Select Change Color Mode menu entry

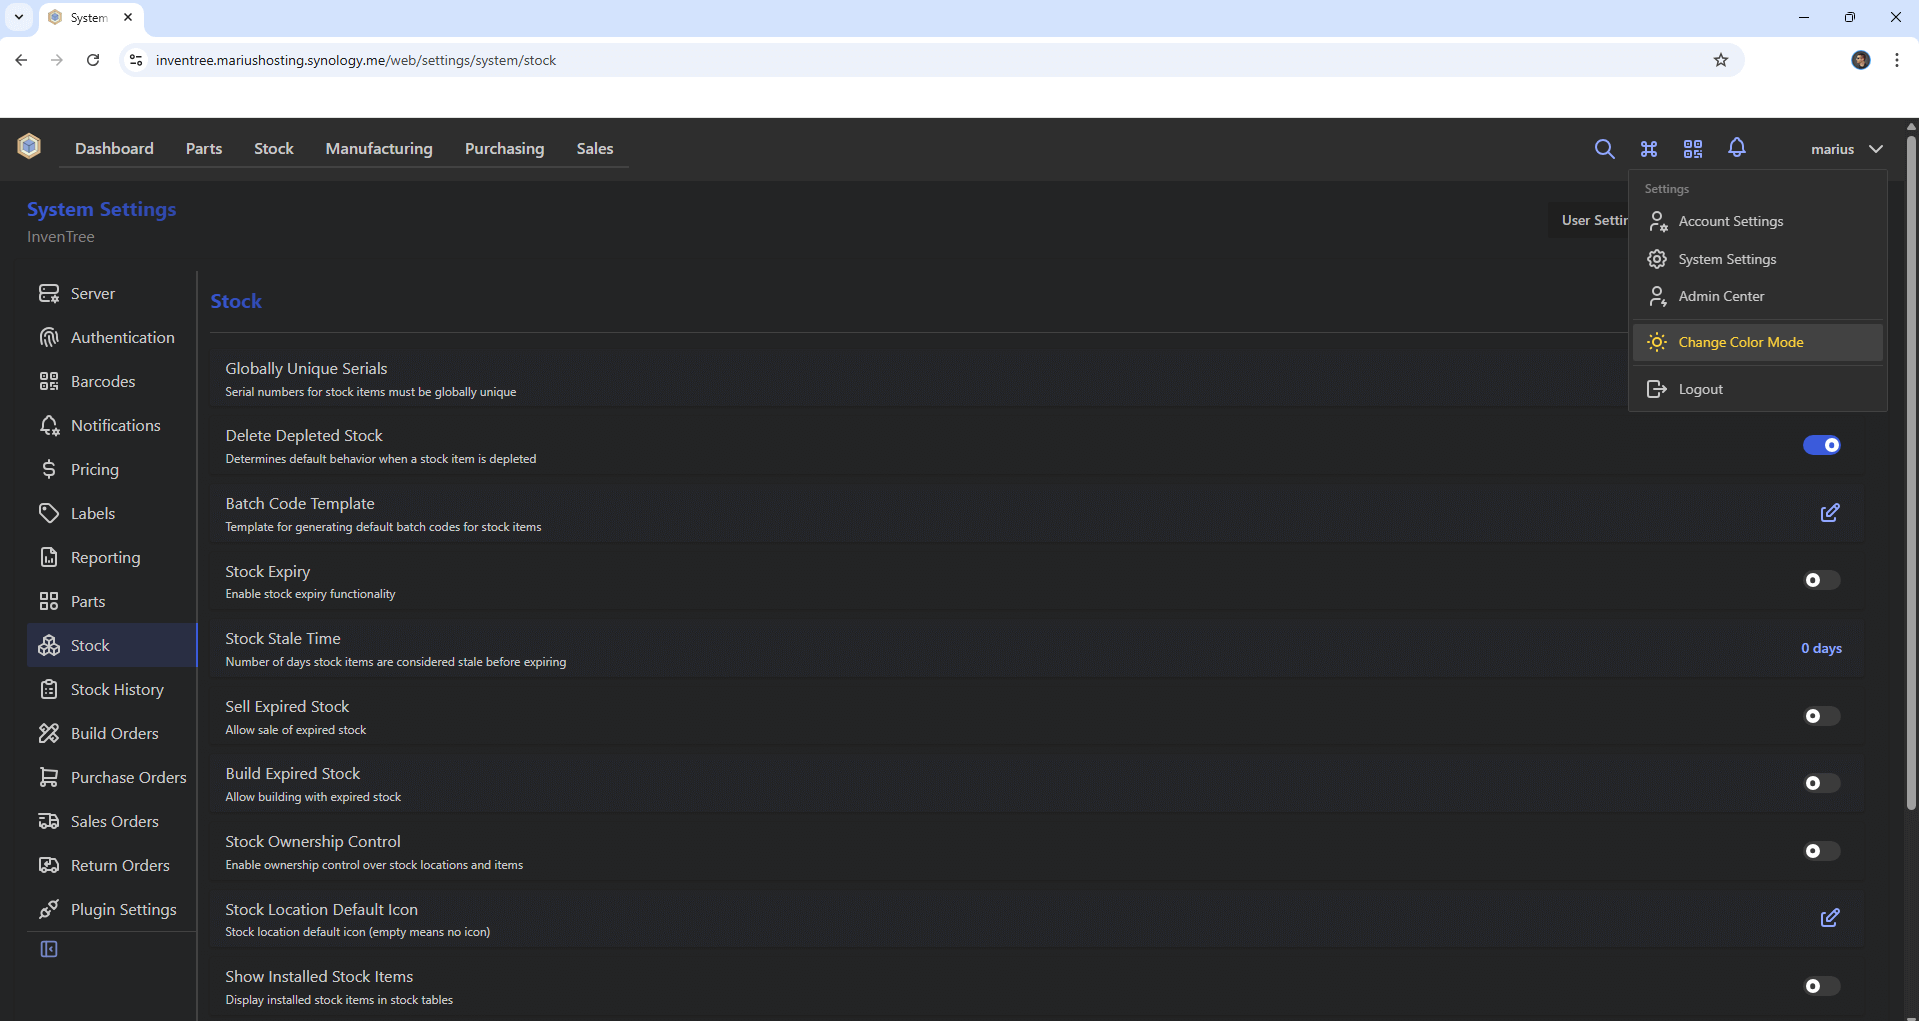pos(1740,342)
